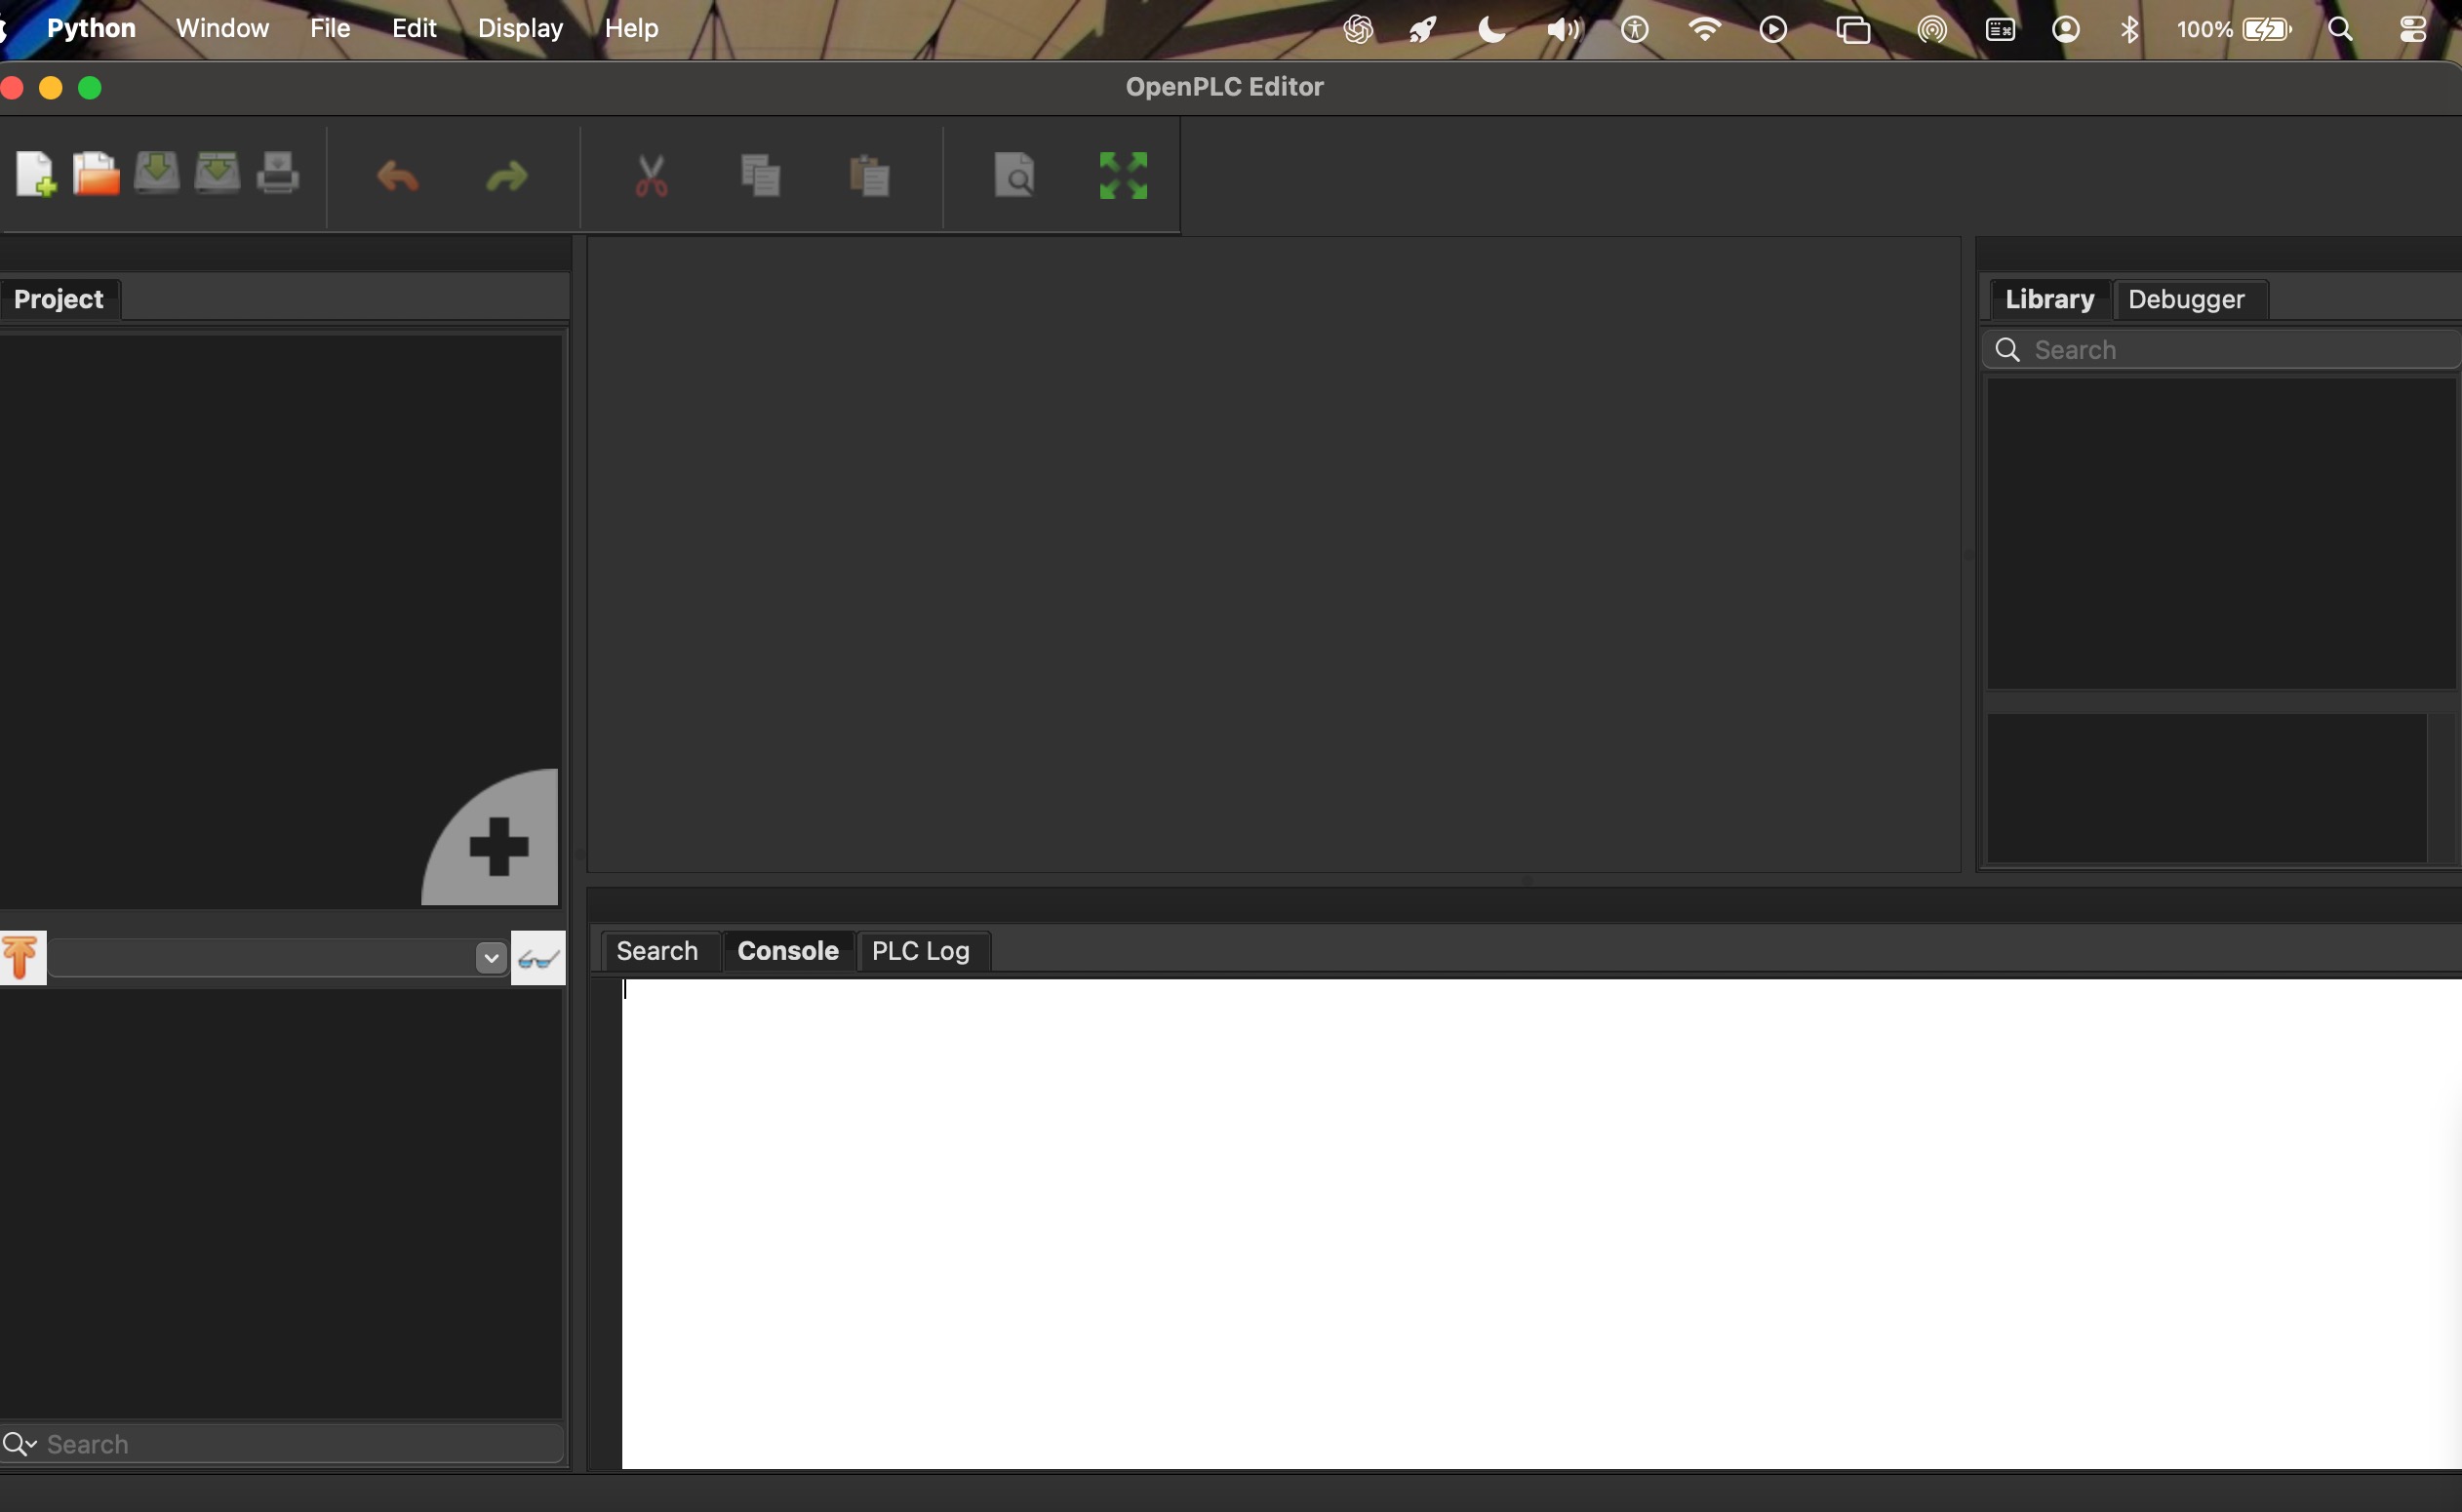Image resolution: width=2462 pixels, height=1512 pixels.
Task: Open the PLC Log tab
Action: [920, 951]
